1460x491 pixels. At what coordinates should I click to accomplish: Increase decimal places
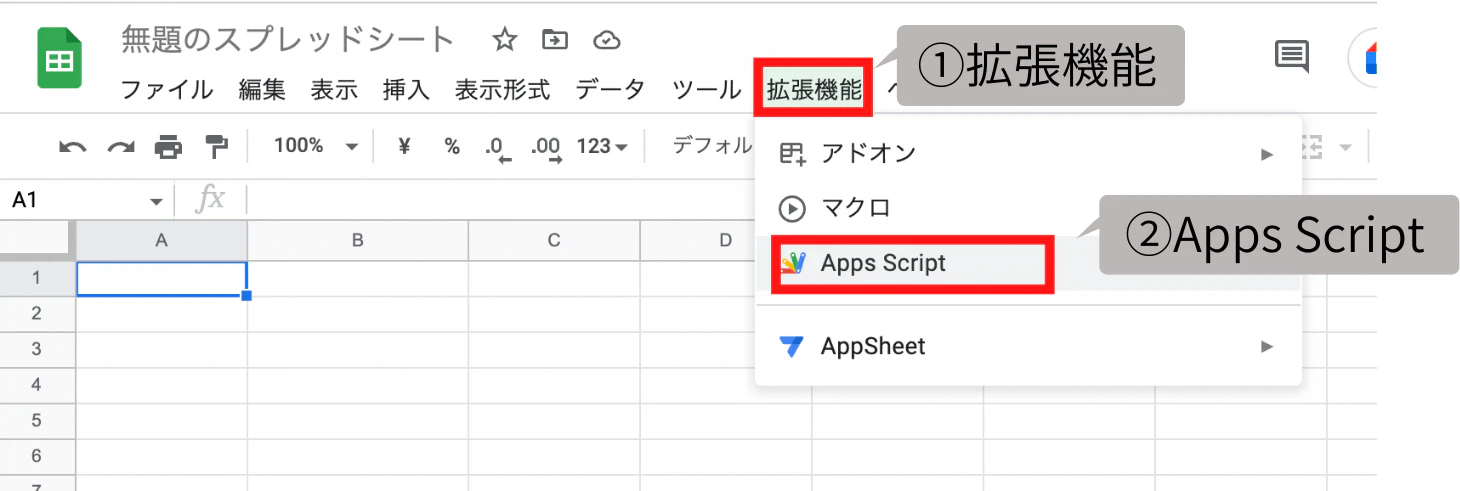546,148
